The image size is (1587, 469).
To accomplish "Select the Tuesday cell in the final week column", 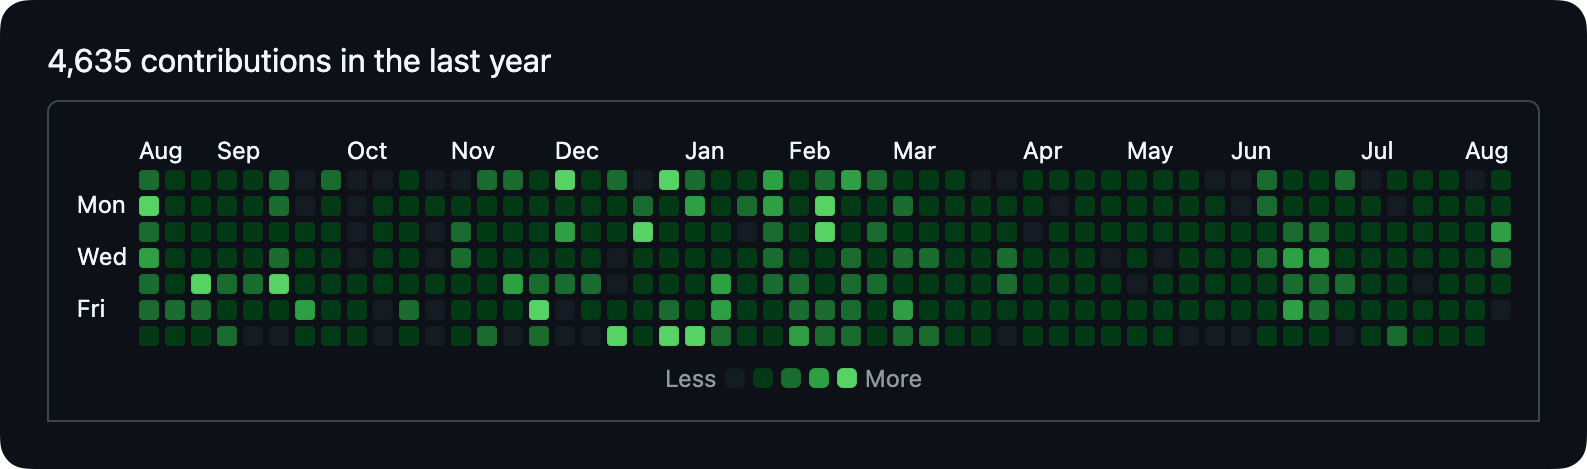I will click(x=1501, y=232).
